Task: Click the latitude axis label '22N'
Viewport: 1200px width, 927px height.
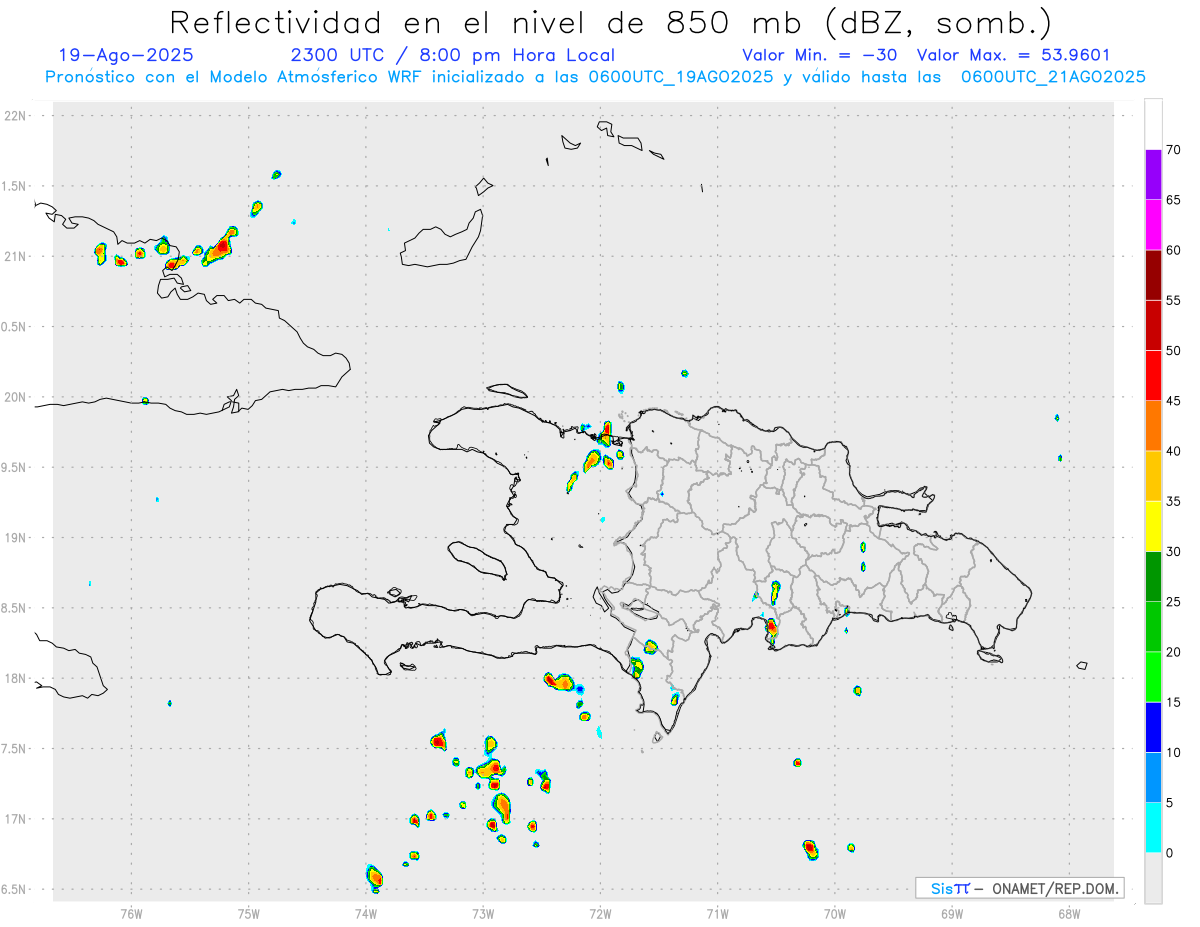Action: point(15,116)
